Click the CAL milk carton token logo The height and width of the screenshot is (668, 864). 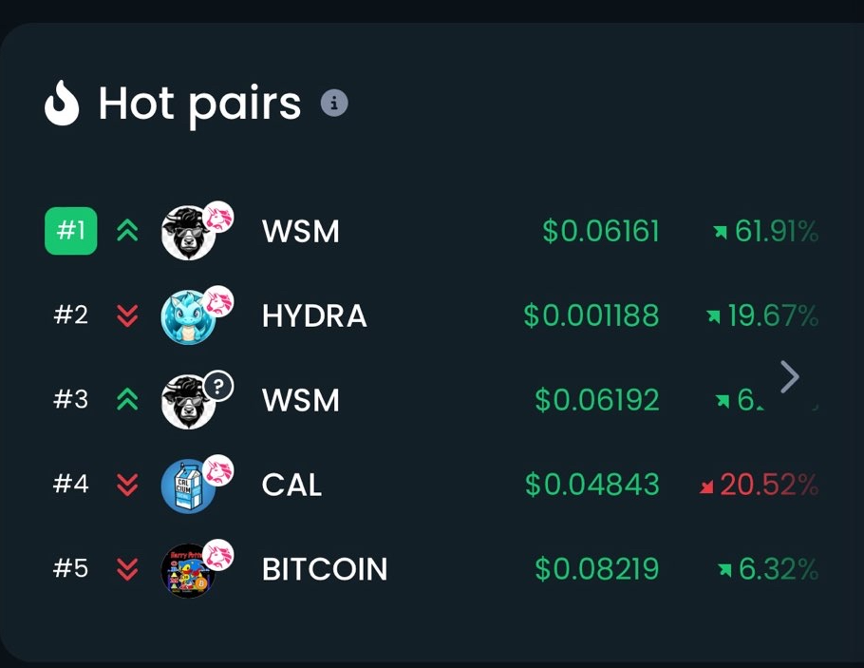[188, 486]
